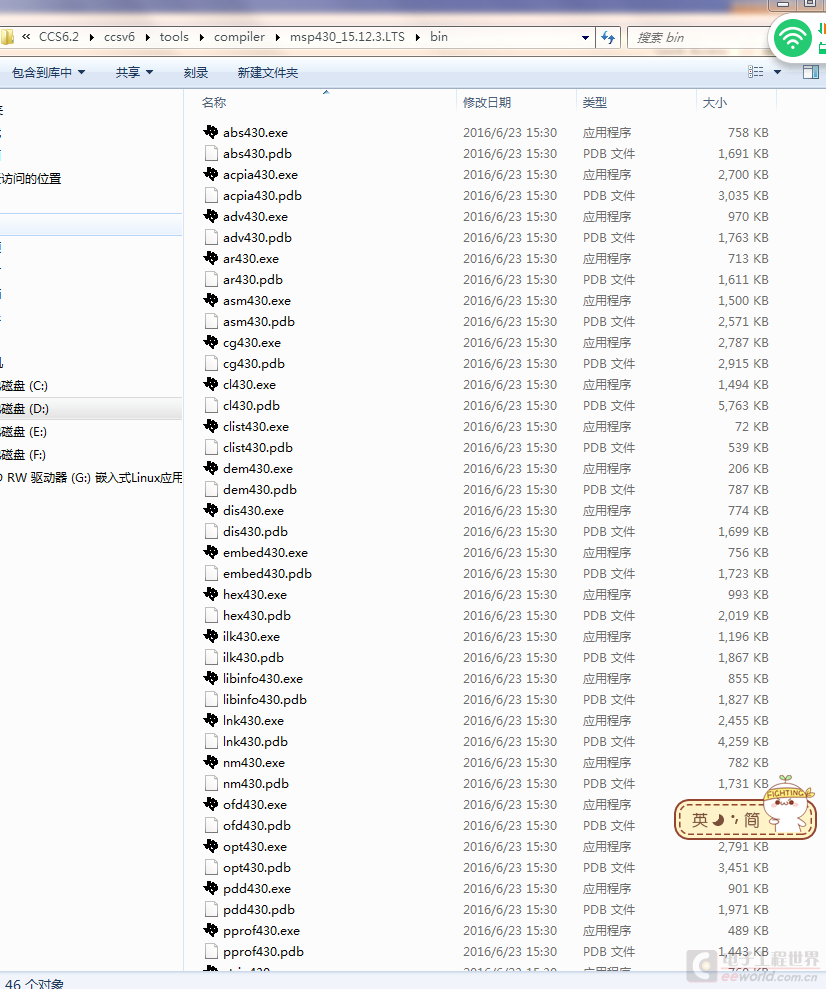Viewport: 826px width, 989px height.
Task: Sort files by 大小 column header
Action: click(x=714, y=102)
